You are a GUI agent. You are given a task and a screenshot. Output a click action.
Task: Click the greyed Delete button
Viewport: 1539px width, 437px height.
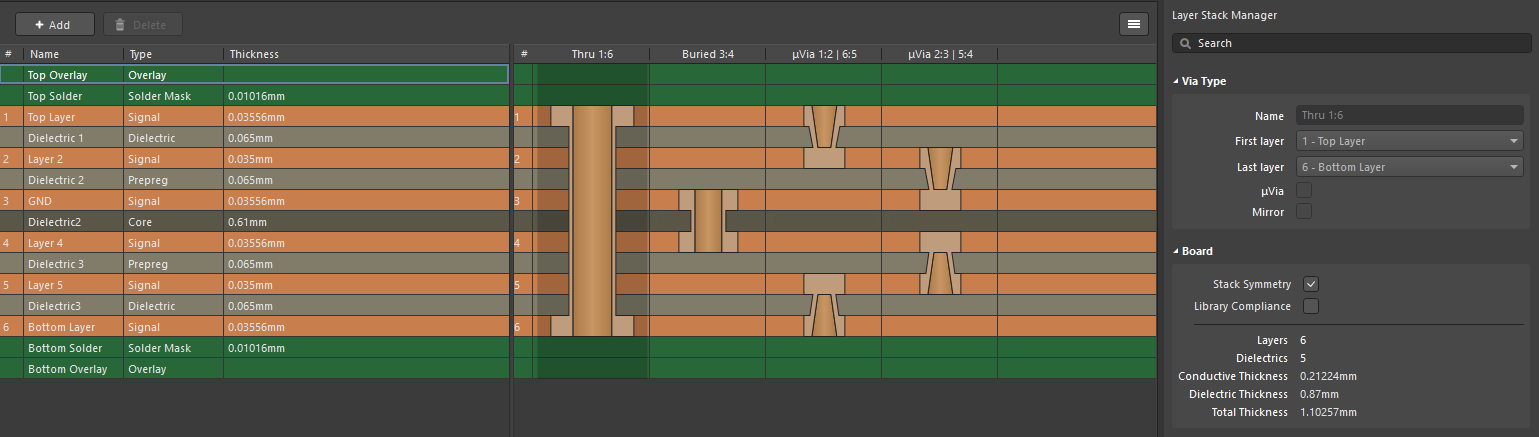pos(142,24)
